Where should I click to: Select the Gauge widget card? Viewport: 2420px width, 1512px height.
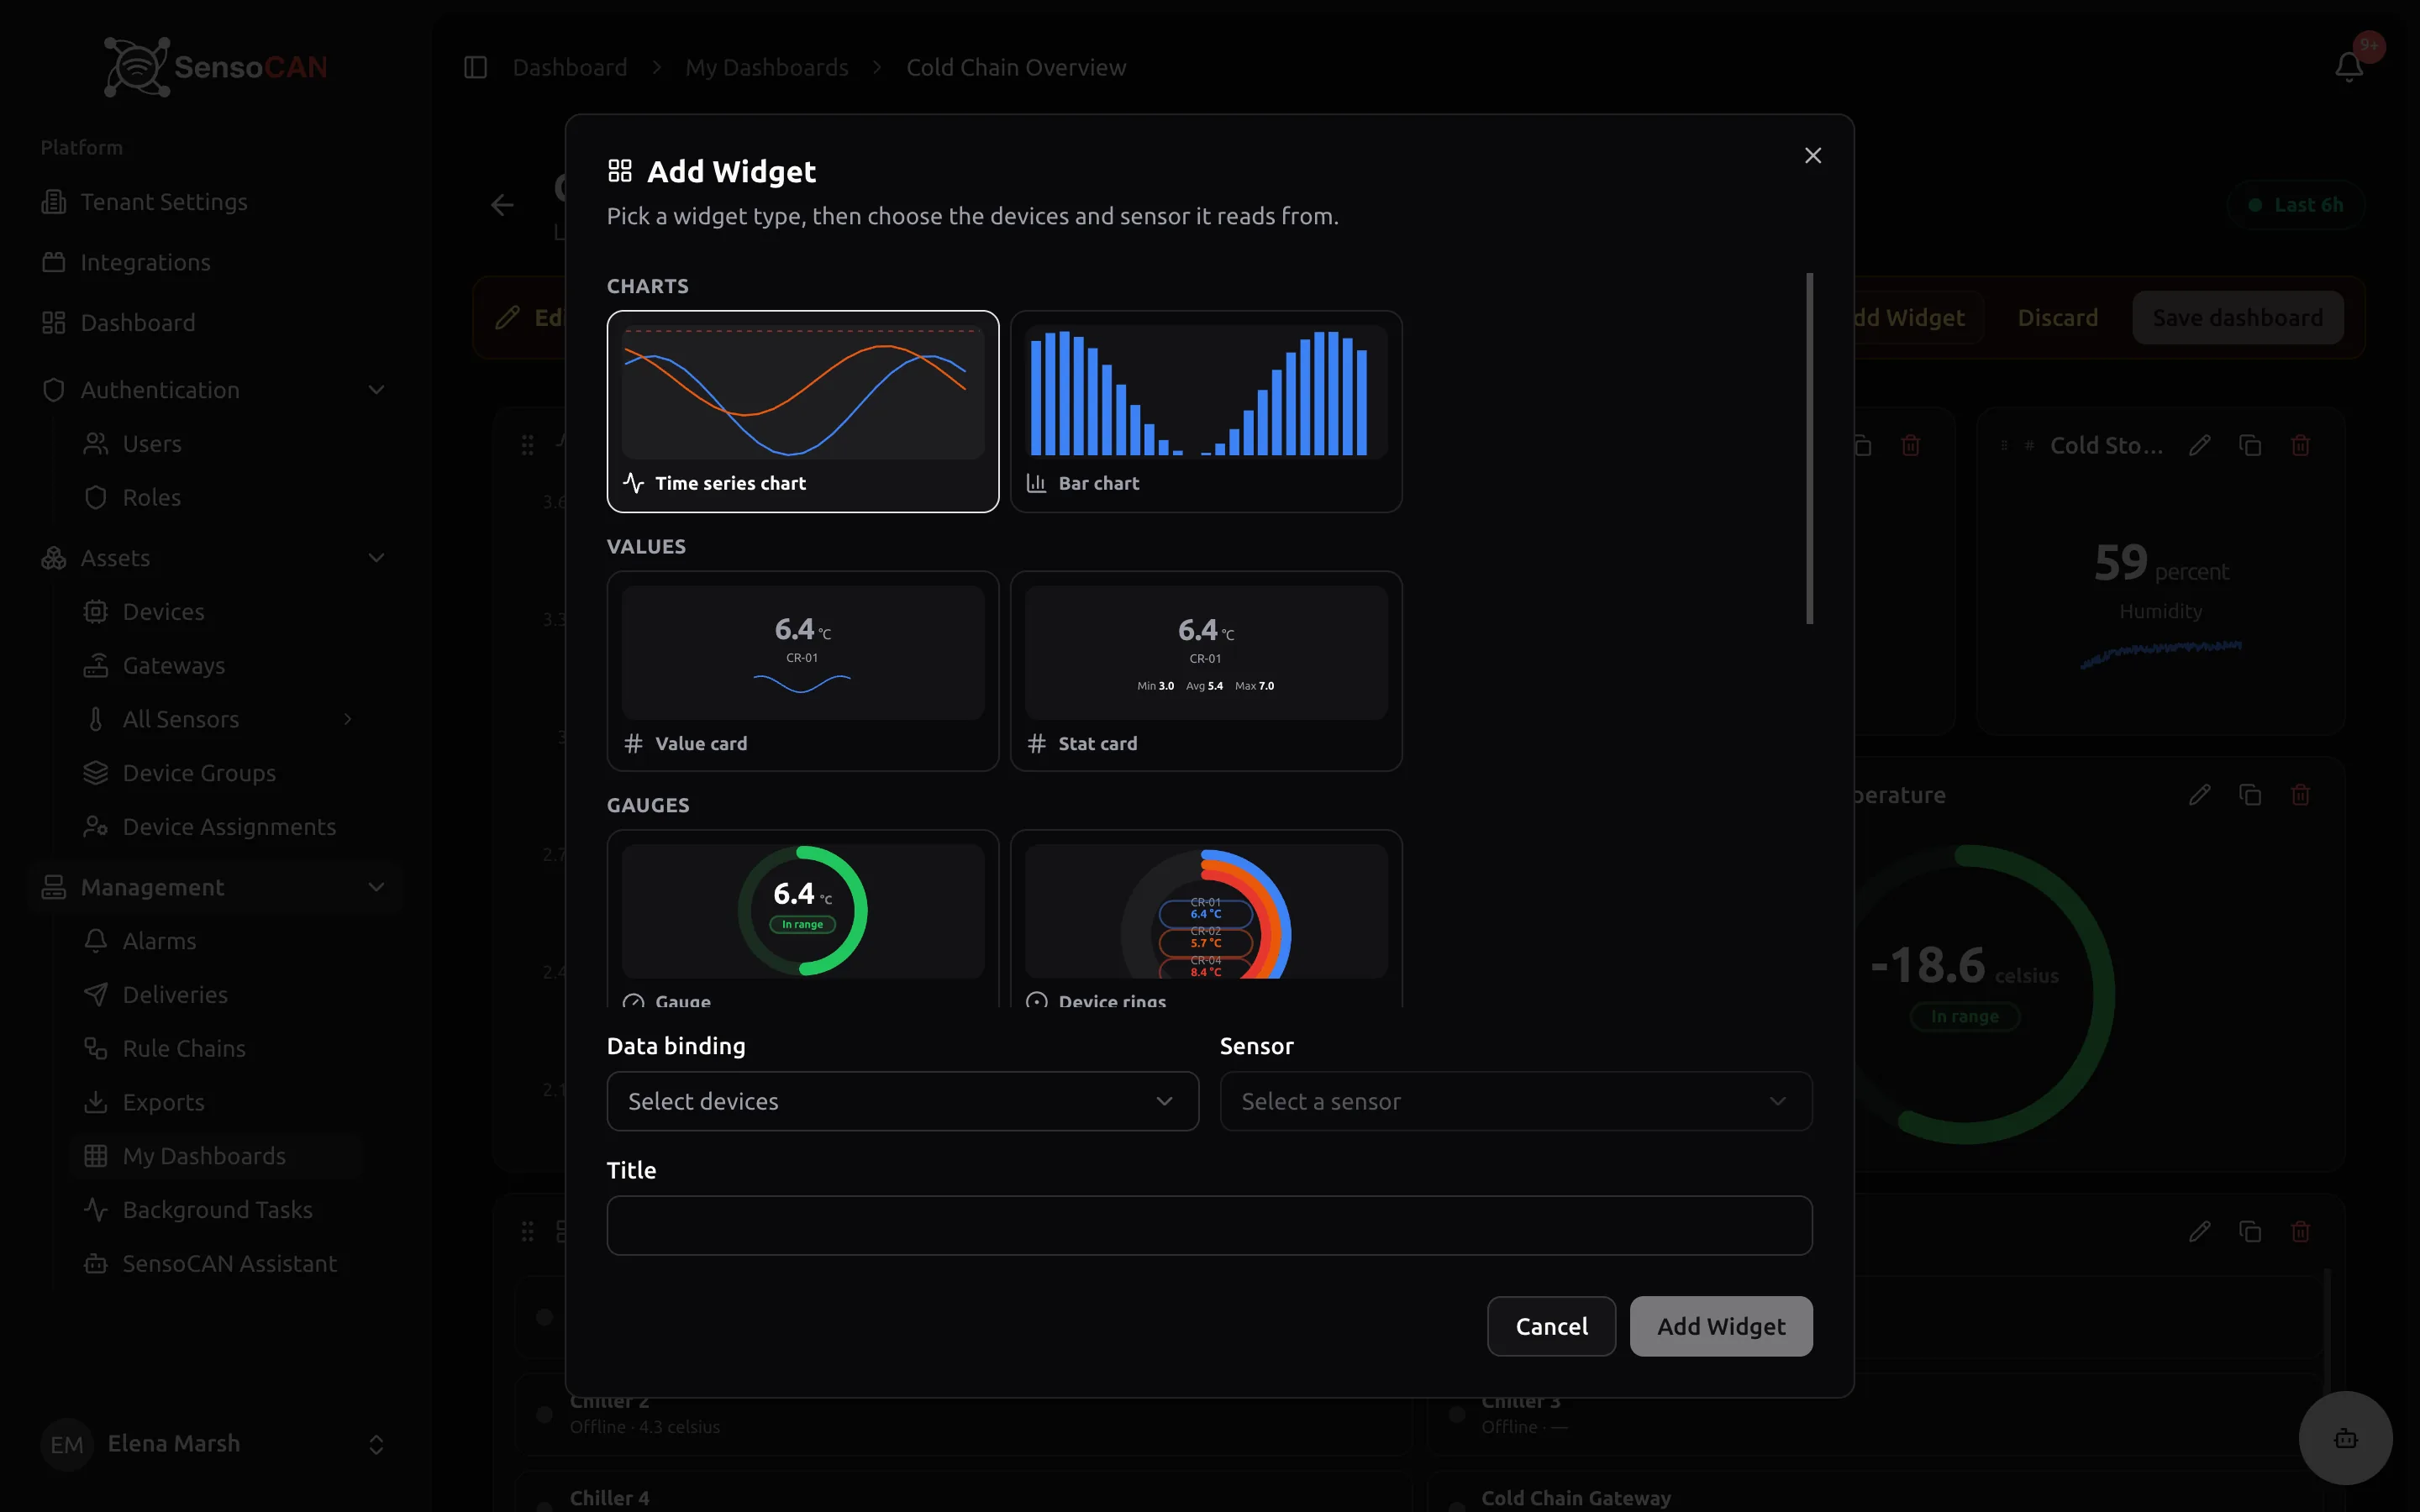tap(802, 918)
